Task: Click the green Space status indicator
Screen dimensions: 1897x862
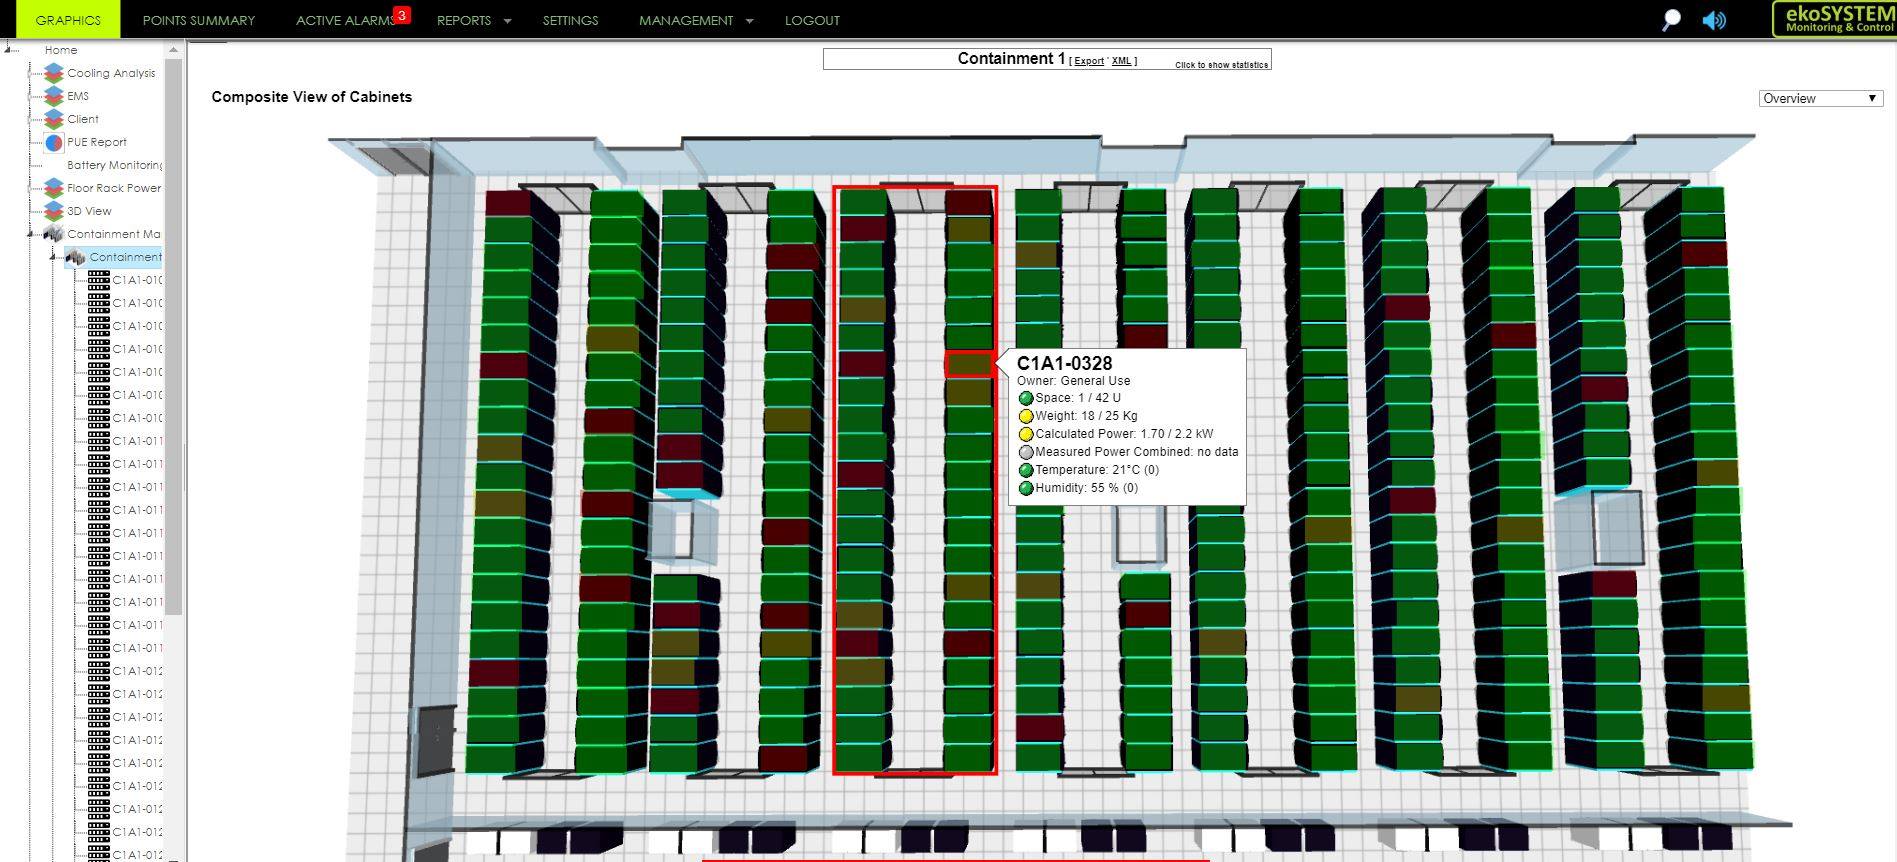Action: tap(1025, 398)
